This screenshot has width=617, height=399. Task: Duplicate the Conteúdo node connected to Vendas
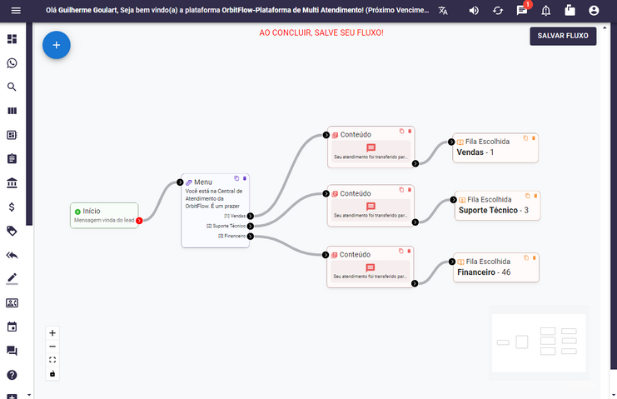click(402, 131)
